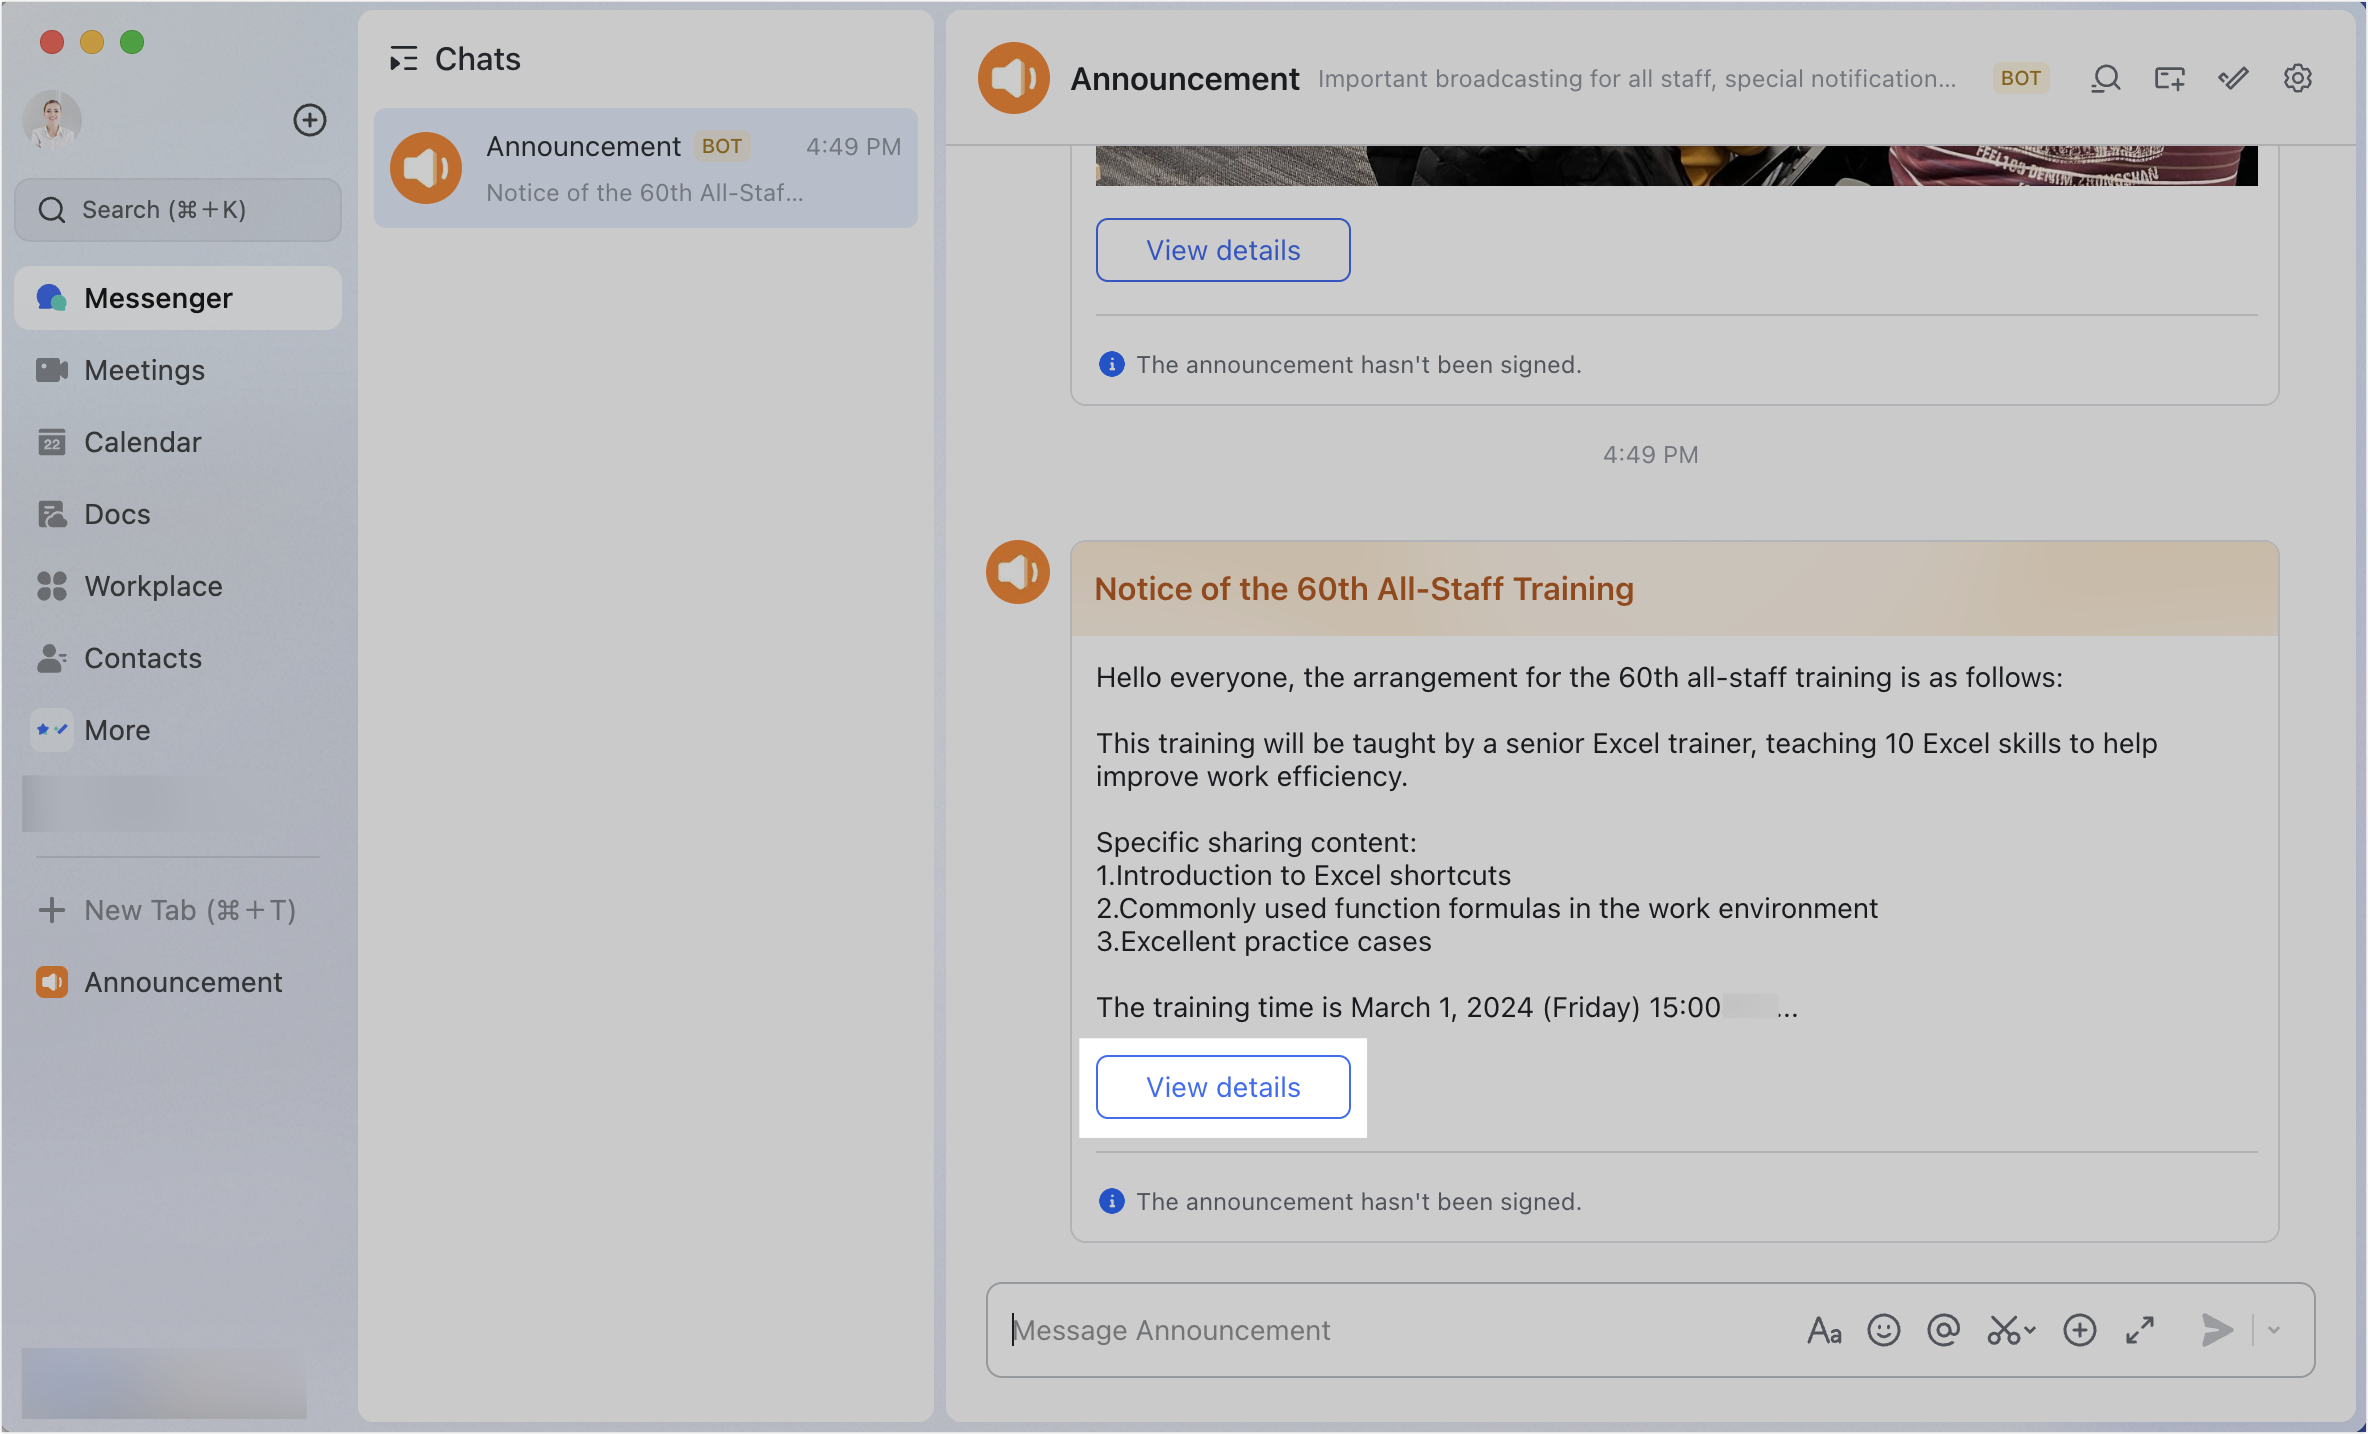This screenshot has width=2368, height=1434.
Task: Open the send options dropdown chevron
Action: pos(2274,1330)
